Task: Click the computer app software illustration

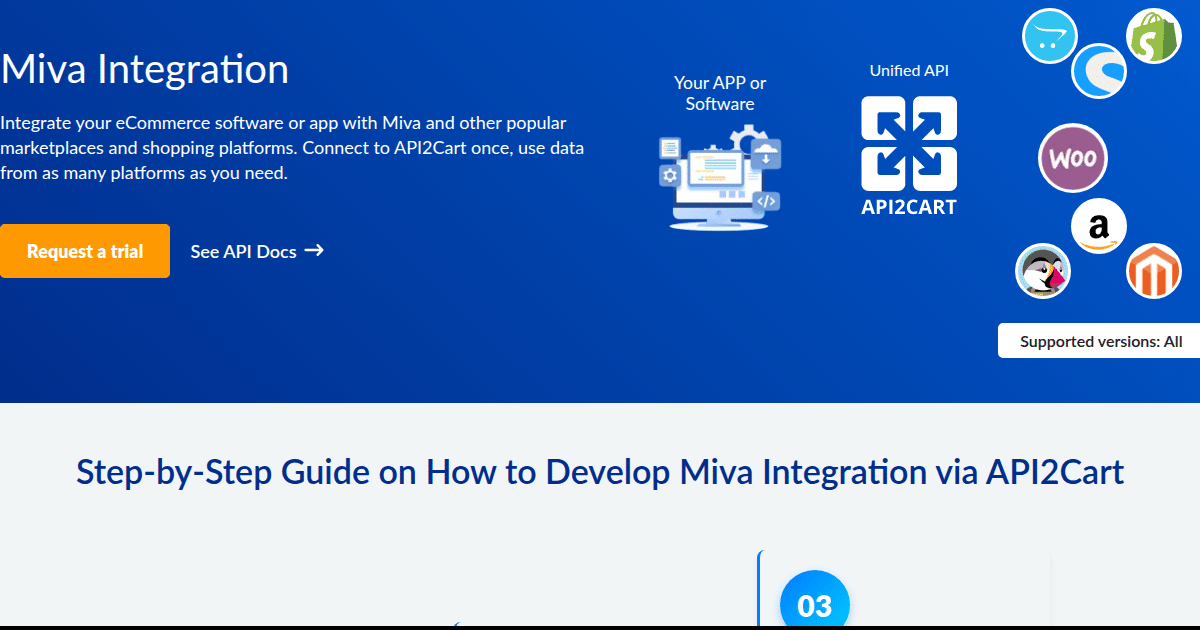Action: [720, 178]
